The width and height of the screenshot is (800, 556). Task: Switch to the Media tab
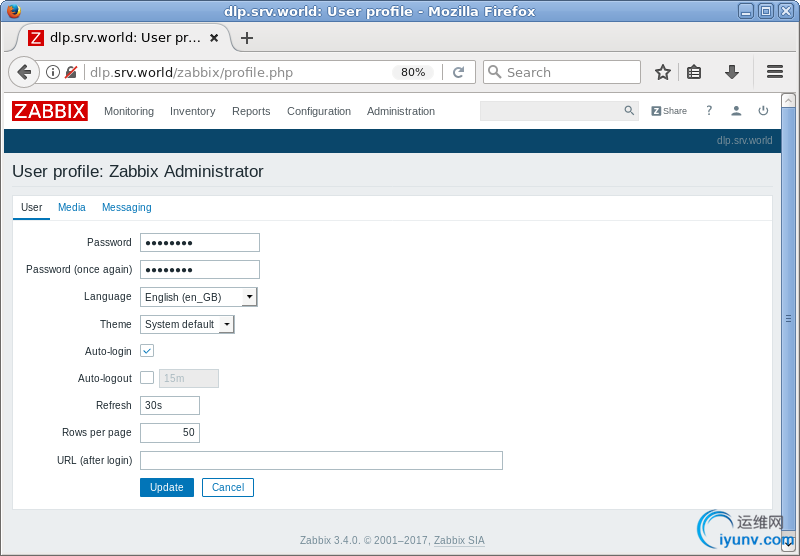click(71, 207)
